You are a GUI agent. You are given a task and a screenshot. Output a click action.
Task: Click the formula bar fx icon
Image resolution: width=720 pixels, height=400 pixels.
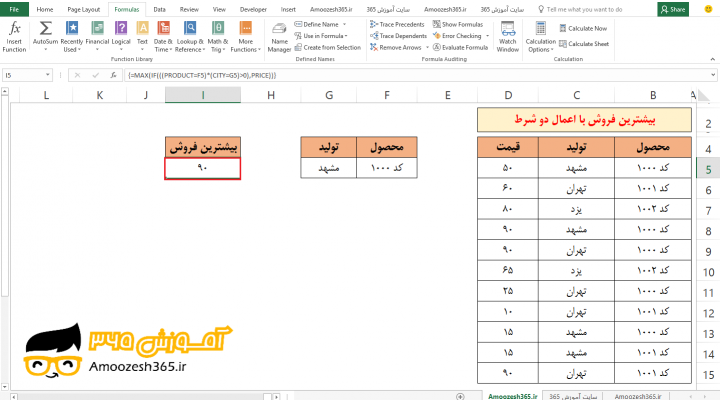point(113,75)
